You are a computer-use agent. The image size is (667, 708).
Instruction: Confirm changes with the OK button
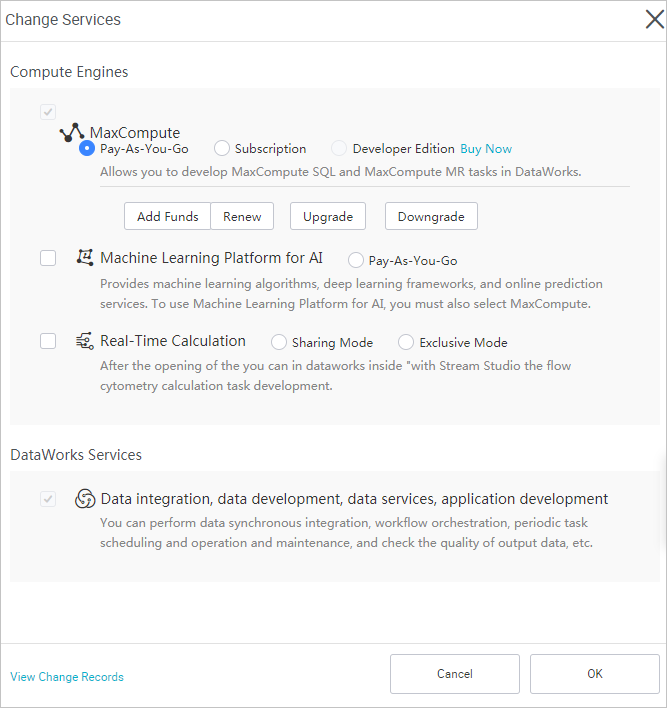tap(595, 674)
